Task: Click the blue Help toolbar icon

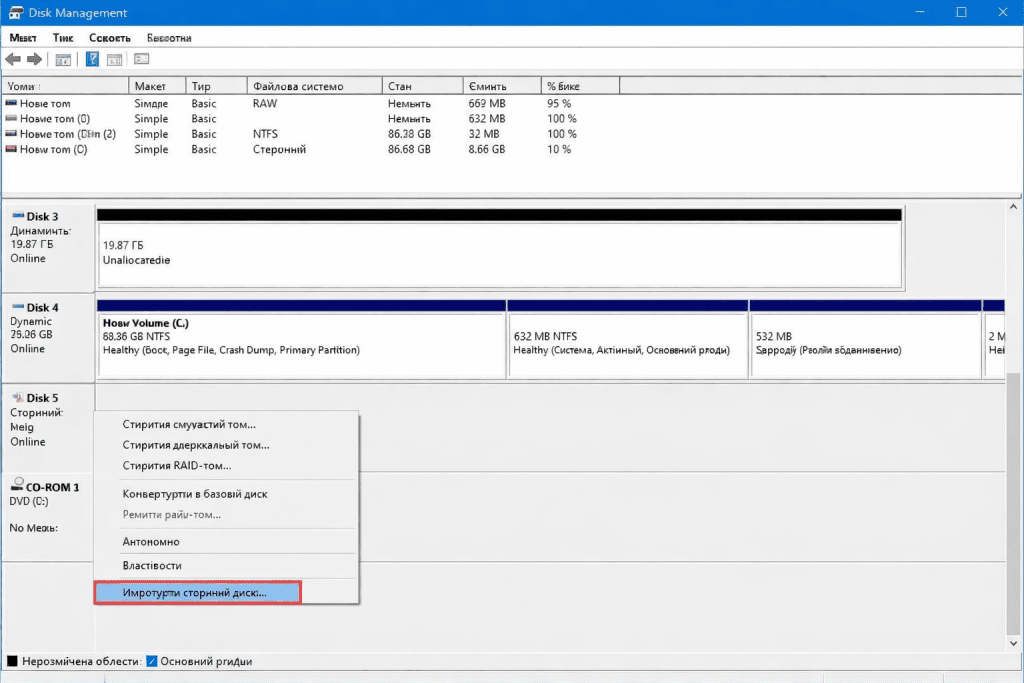Action: (x=92, y=60)
